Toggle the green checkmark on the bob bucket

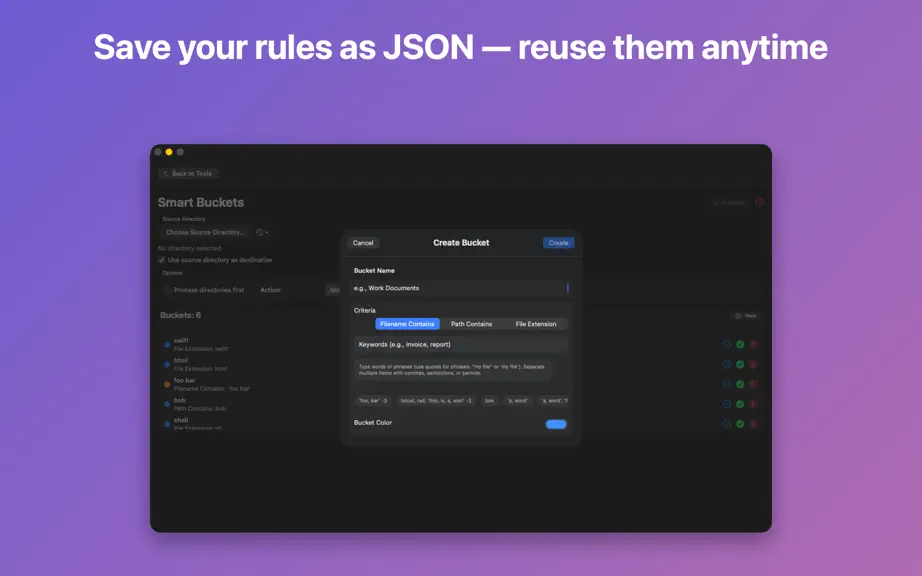pyautogui.click(x=740, y=404)
